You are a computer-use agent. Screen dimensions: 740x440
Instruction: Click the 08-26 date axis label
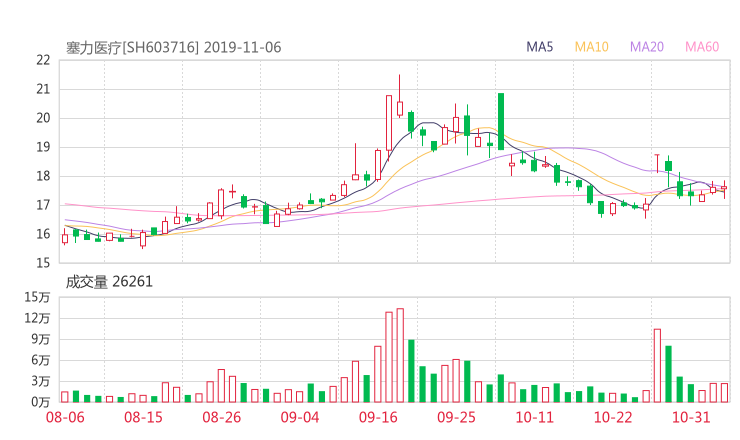(x=221, y=417)
